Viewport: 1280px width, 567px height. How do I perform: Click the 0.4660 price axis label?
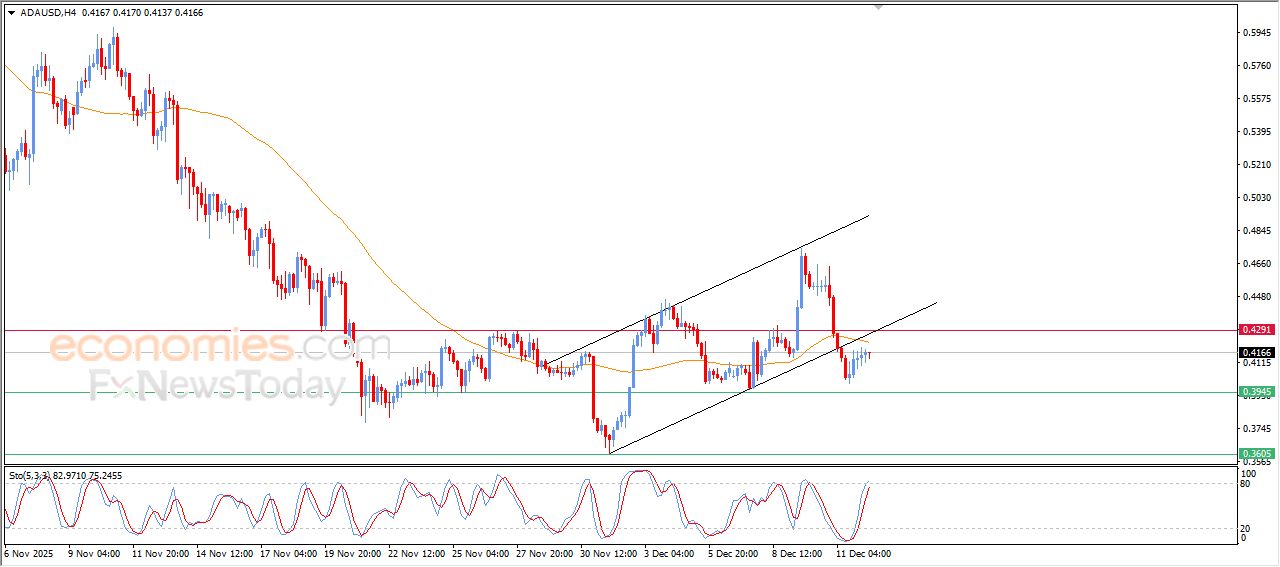tap(1256, 264)
